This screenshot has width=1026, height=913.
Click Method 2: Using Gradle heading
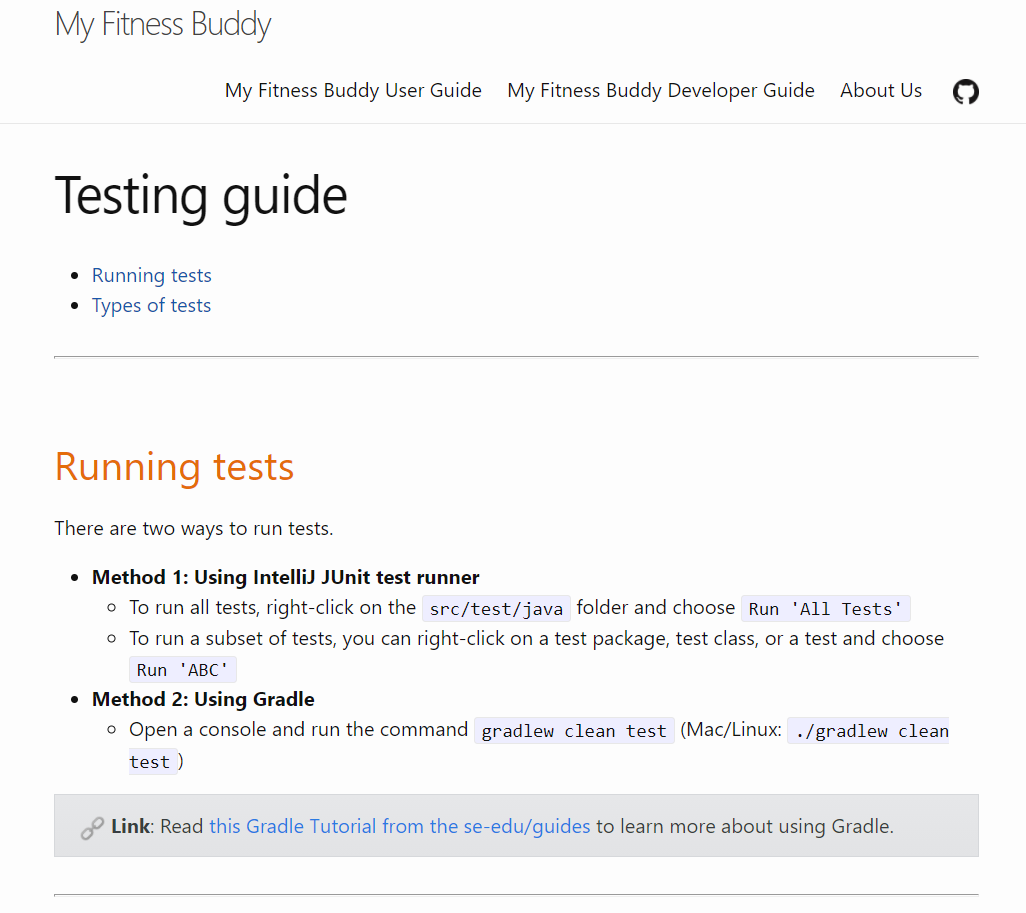(203, 699)
